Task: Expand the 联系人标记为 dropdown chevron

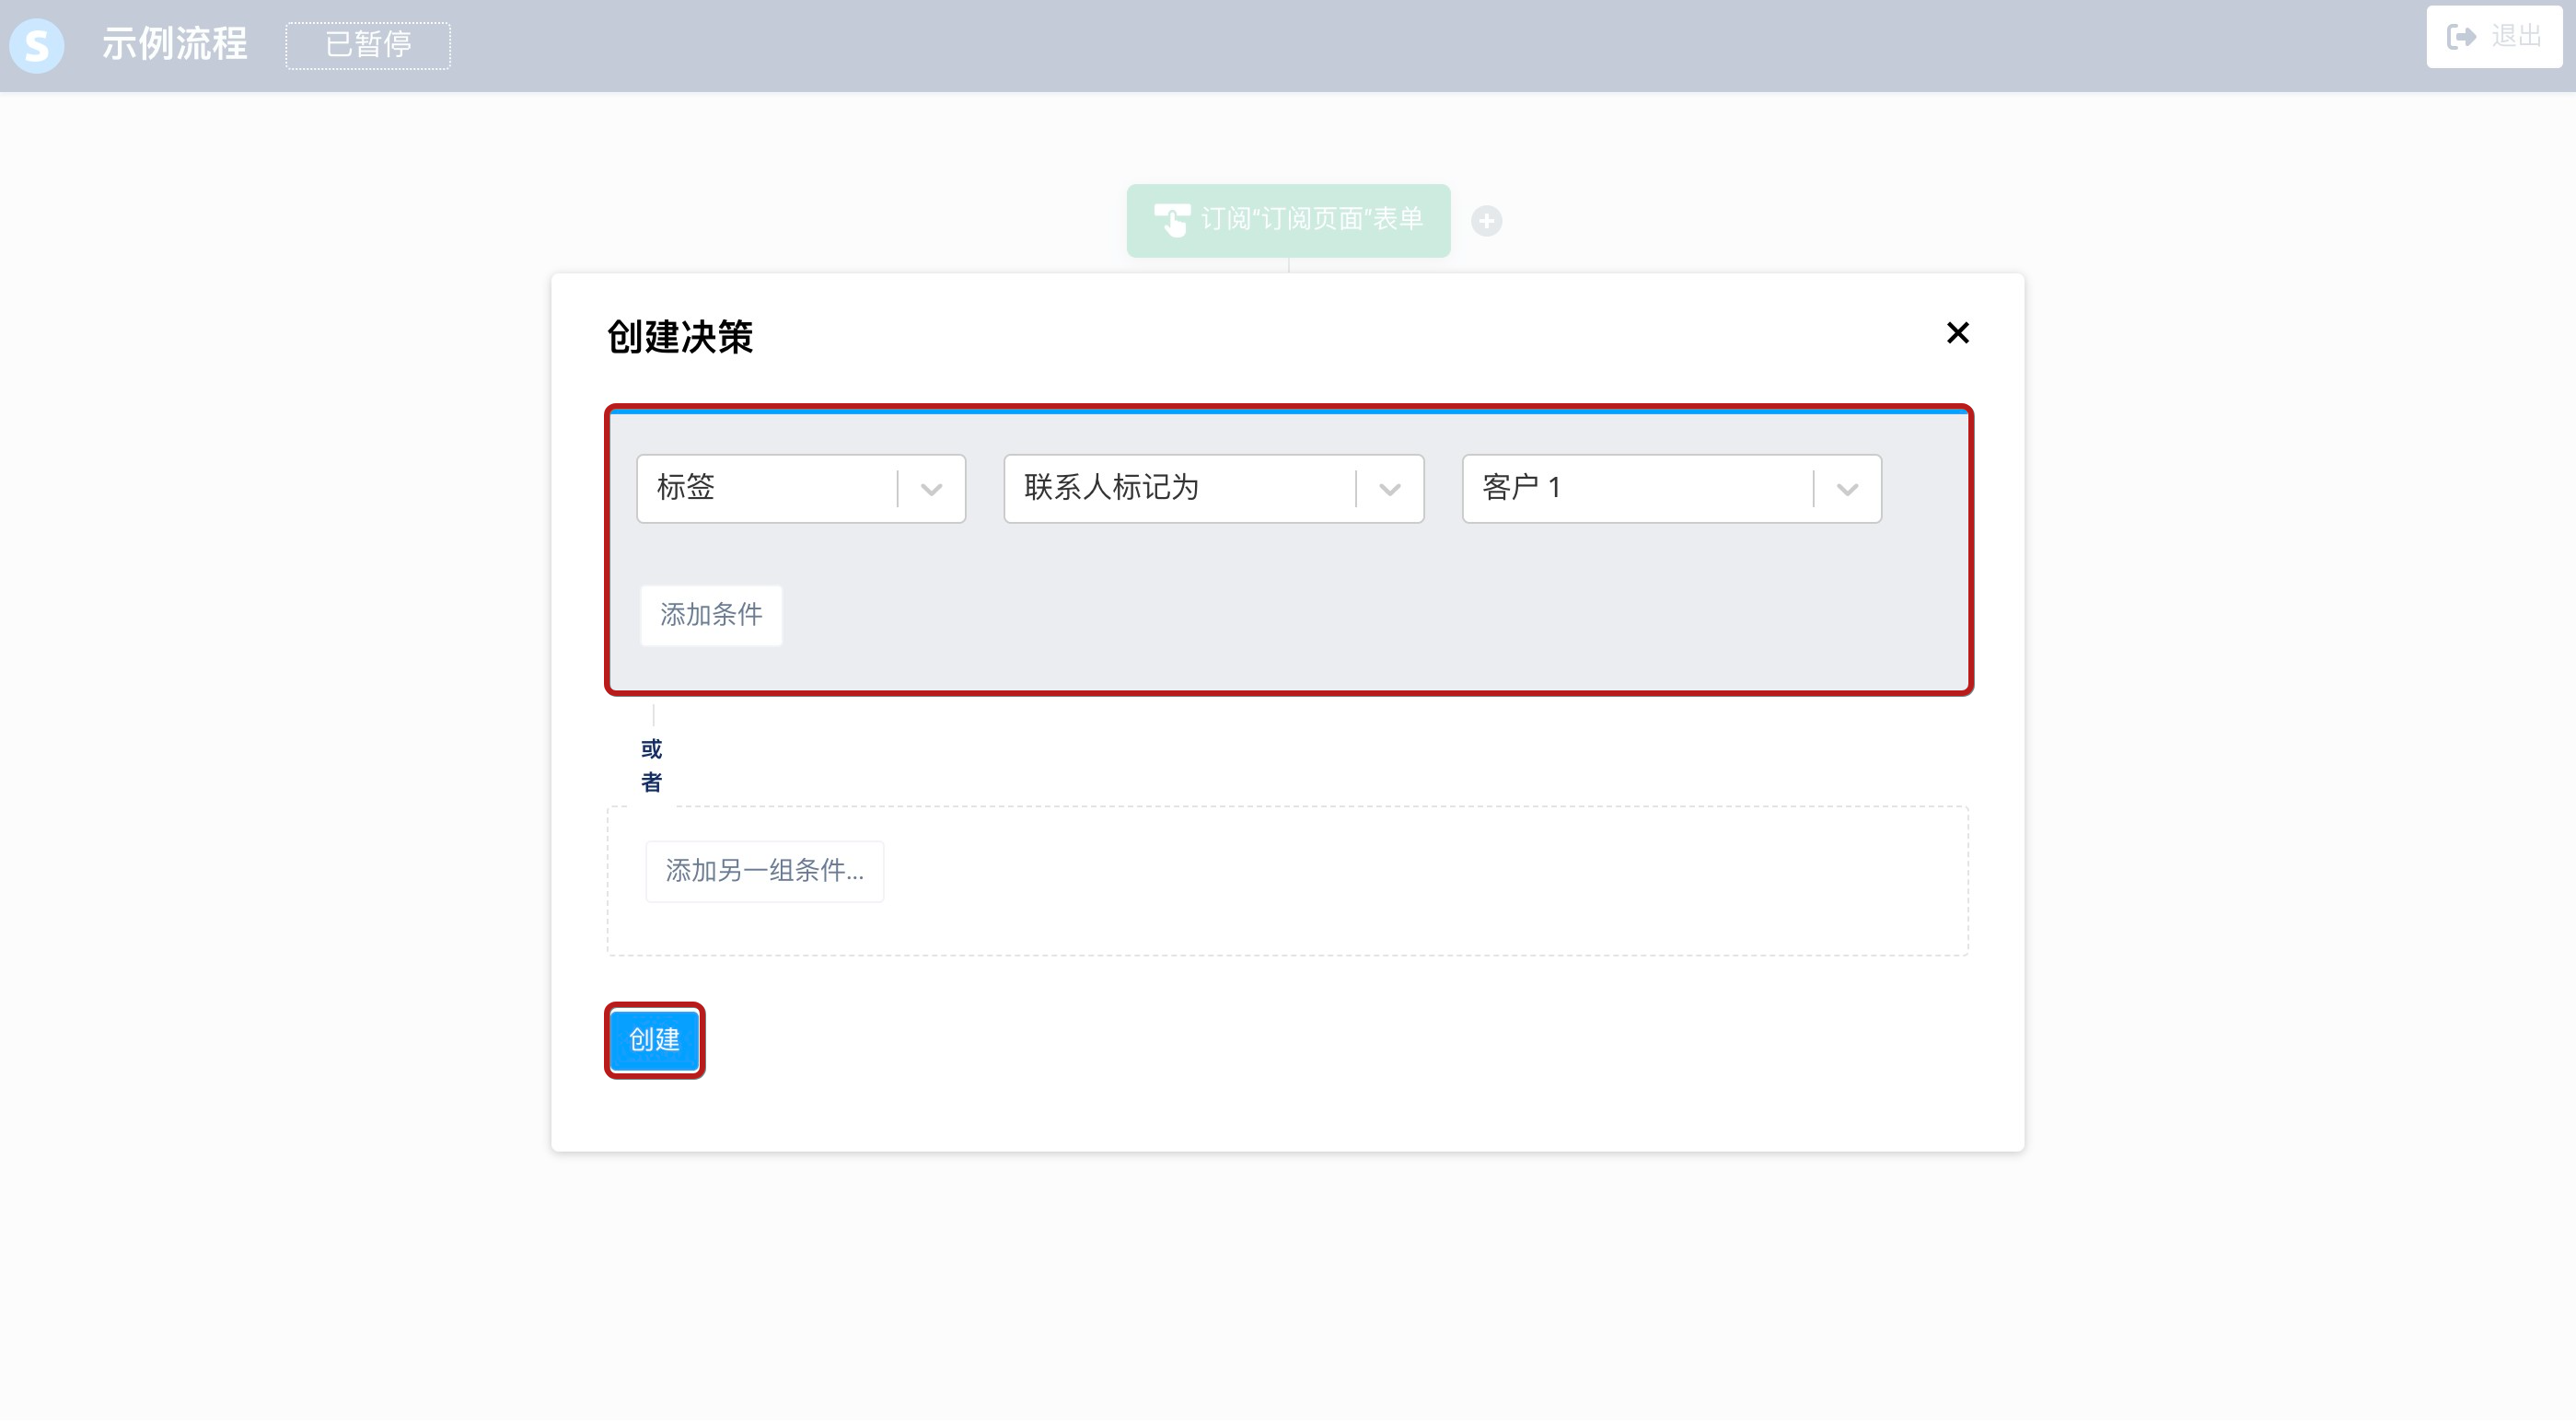Action: coord(1389,490)
